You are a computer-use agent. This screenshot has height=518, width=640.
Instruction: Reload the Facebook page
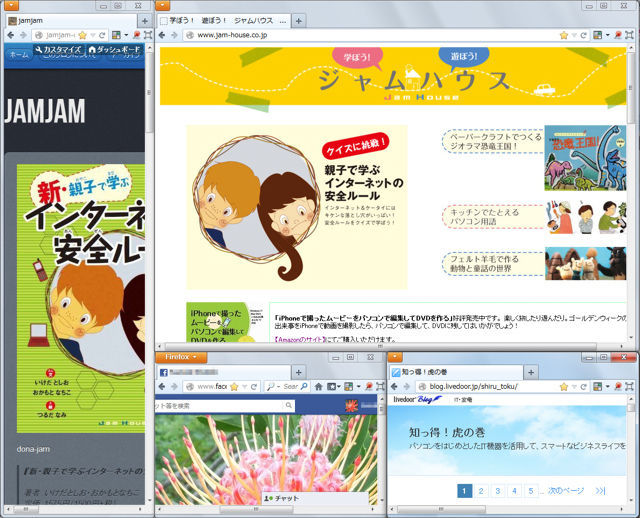click(253, 386)
